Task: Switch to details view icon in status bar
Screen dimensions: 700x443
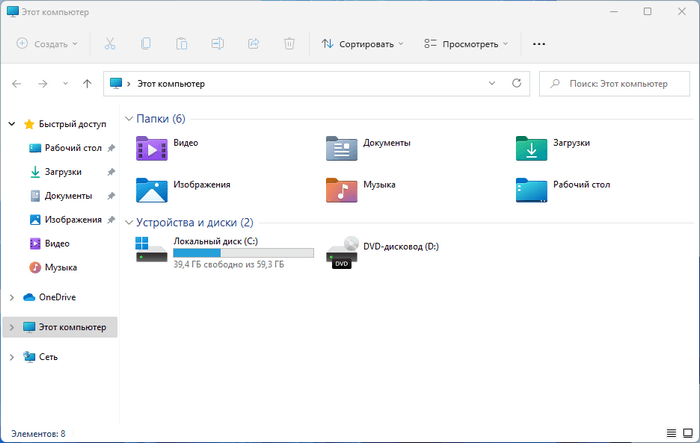Action: (671, 433)
